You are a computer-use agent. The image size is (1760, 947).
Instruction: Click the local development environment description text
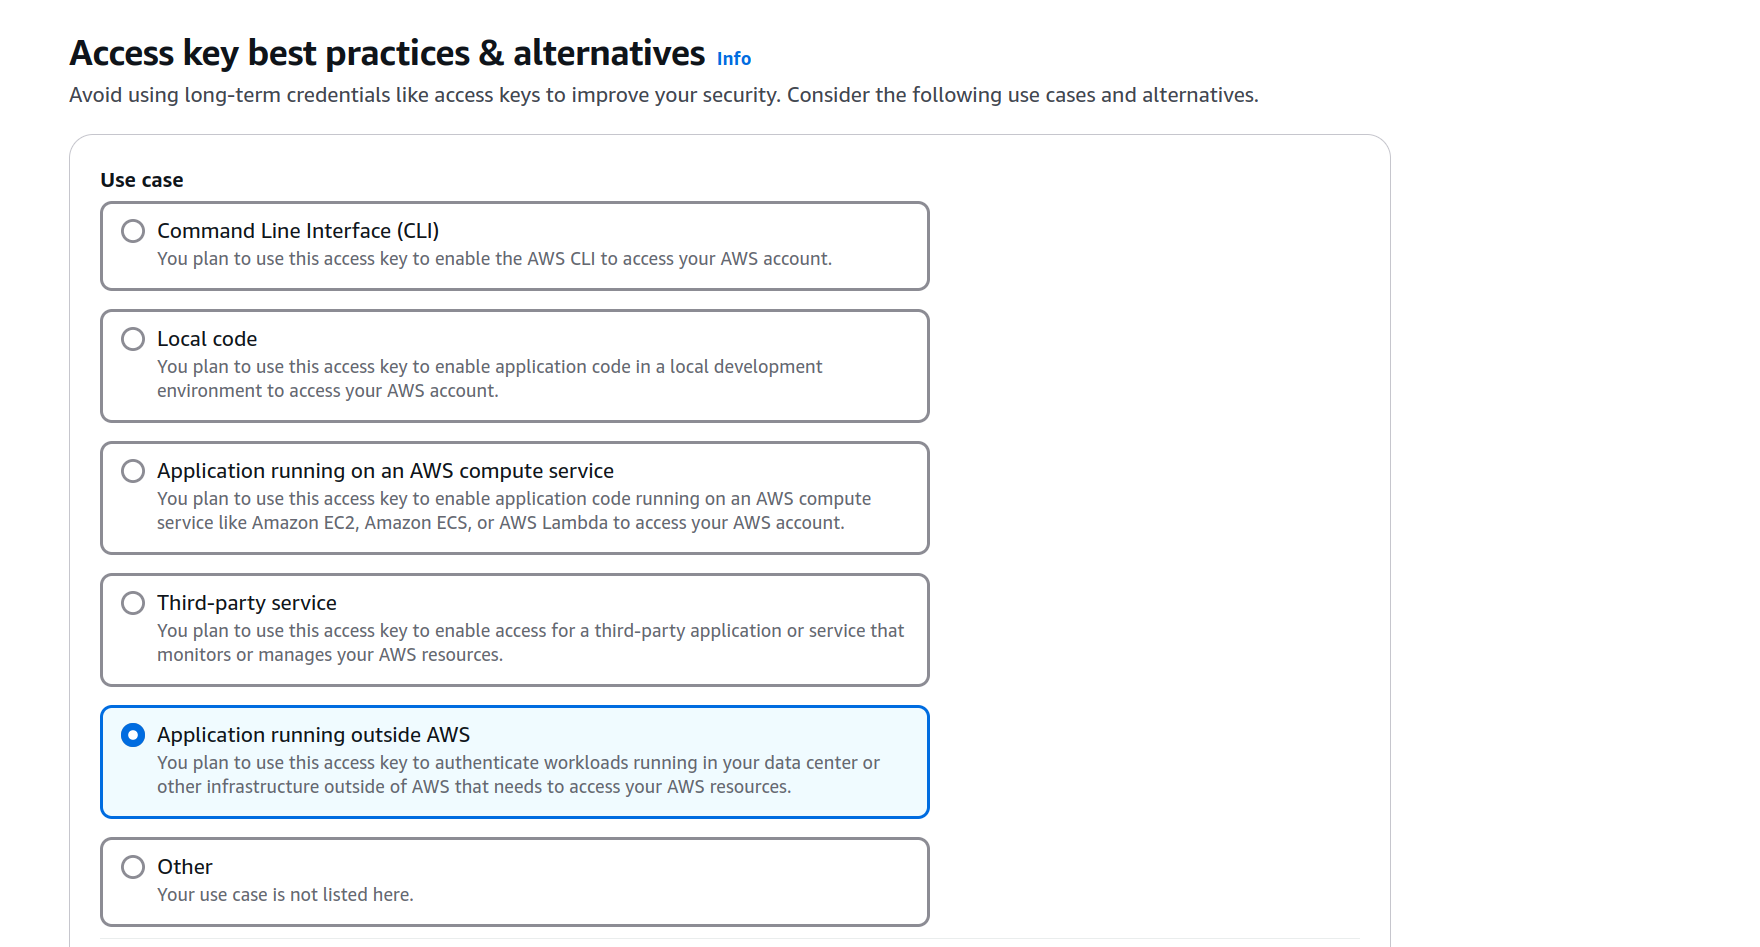click(490, 379)
